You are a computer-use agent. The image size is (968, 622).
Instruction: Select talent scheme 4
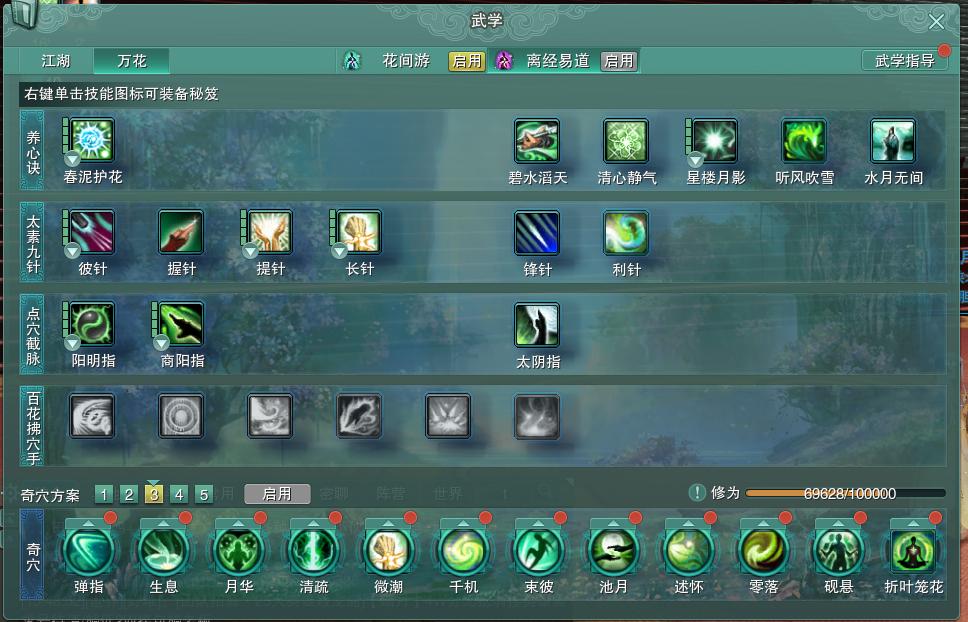coord(179,494)
